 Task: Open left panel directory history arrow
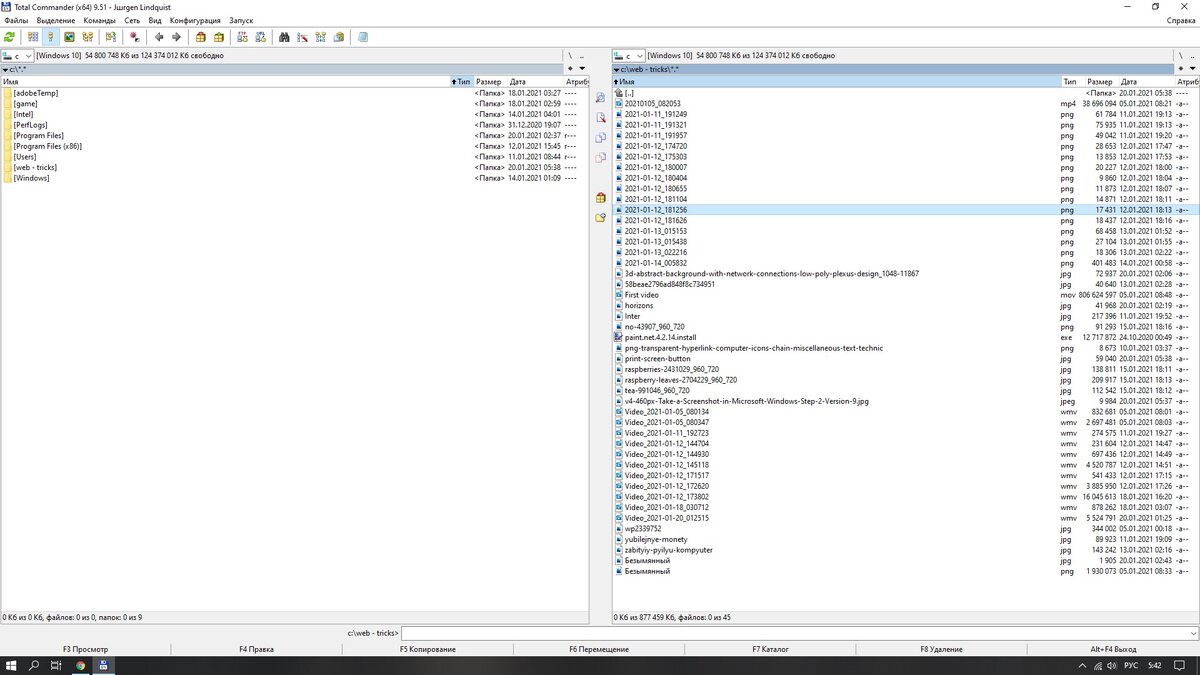[x=583, y=68]
